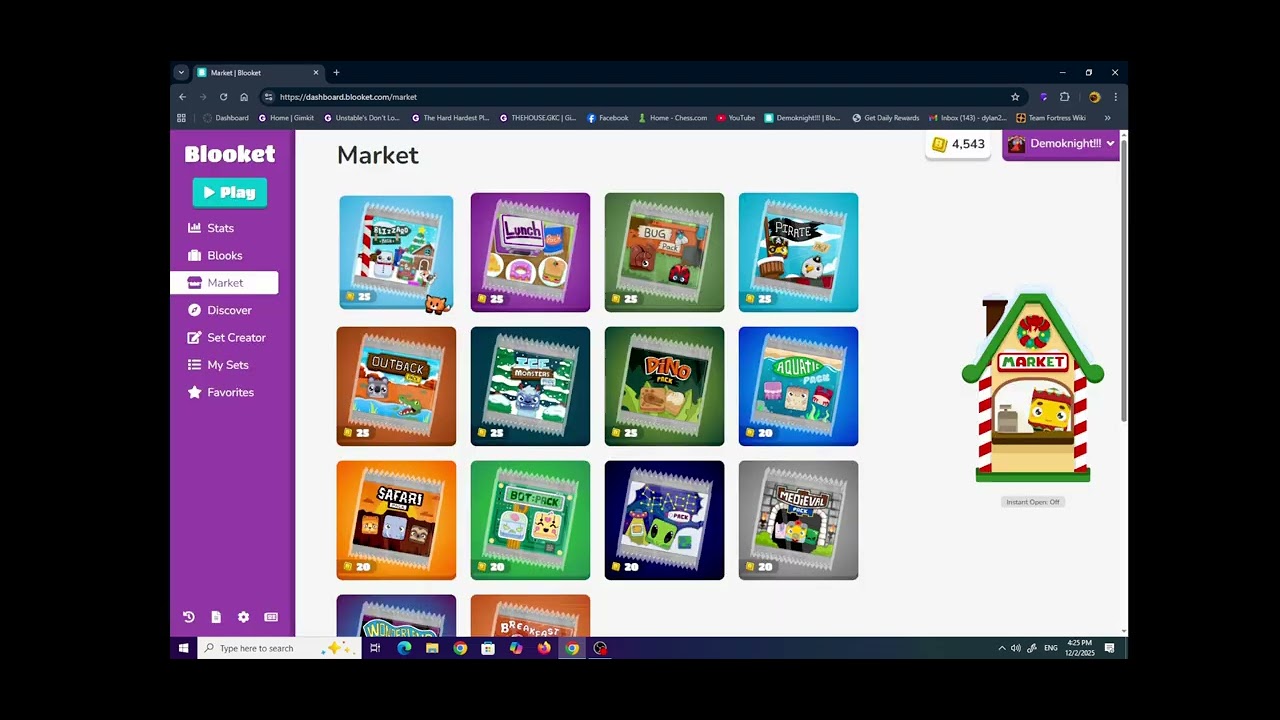
Task: Open the browser extensions puzzle icon
Action: coord(1065,97)
